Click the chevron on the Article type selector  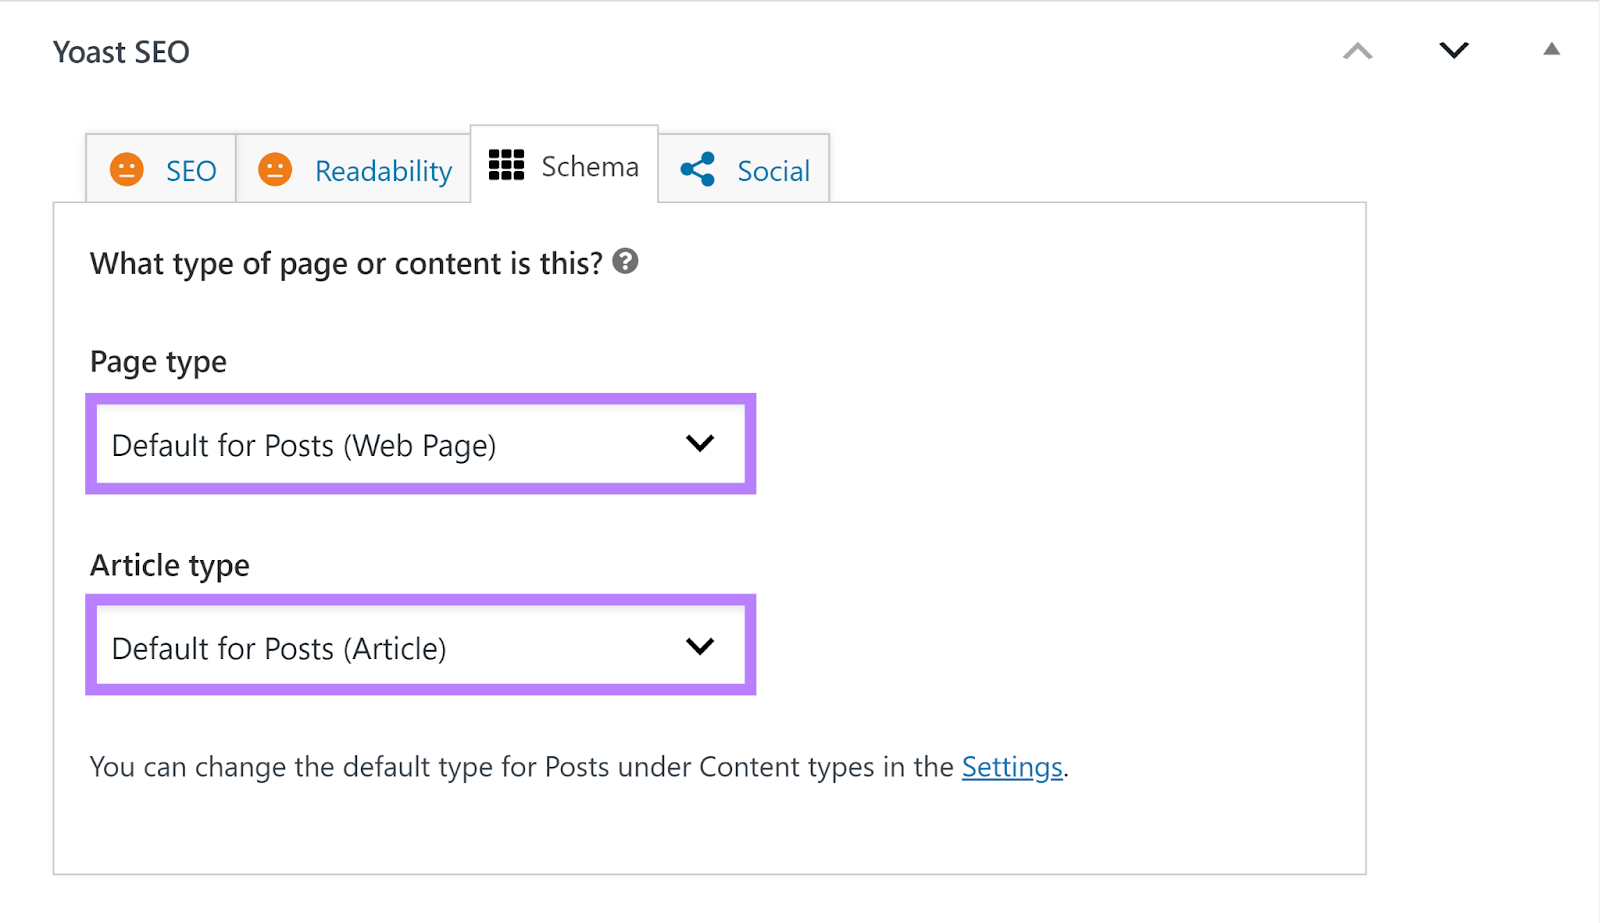click(701, 646)
